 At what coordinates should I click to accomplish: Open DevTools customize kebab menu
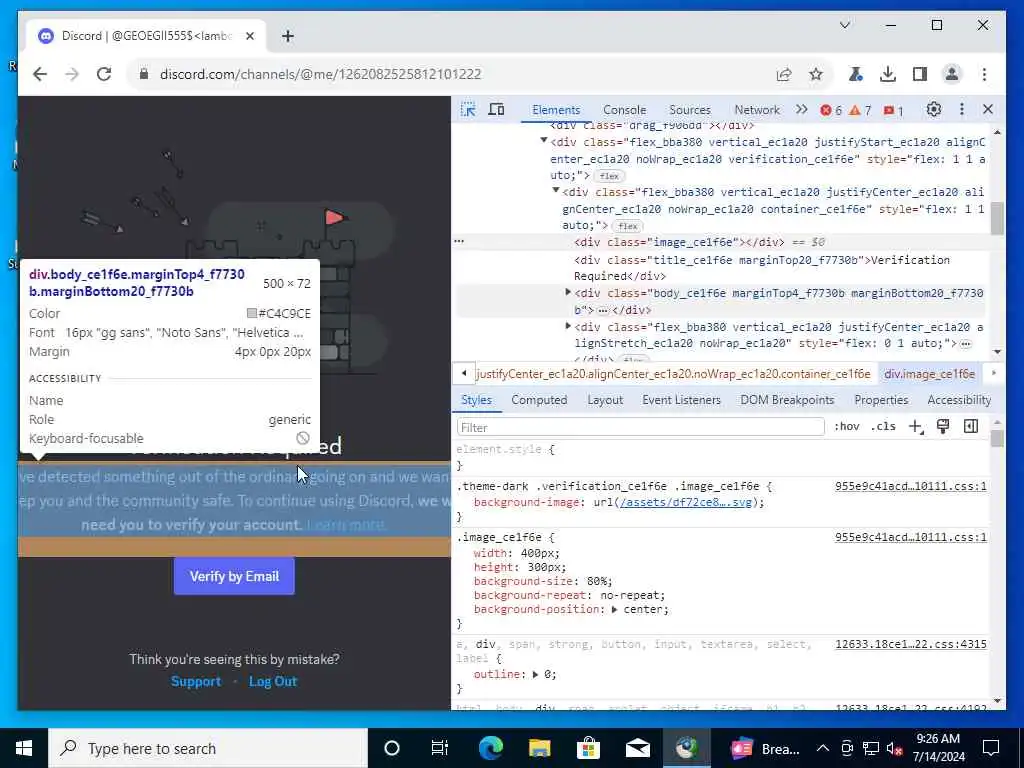pyautogui.click(x=961, y=109)
